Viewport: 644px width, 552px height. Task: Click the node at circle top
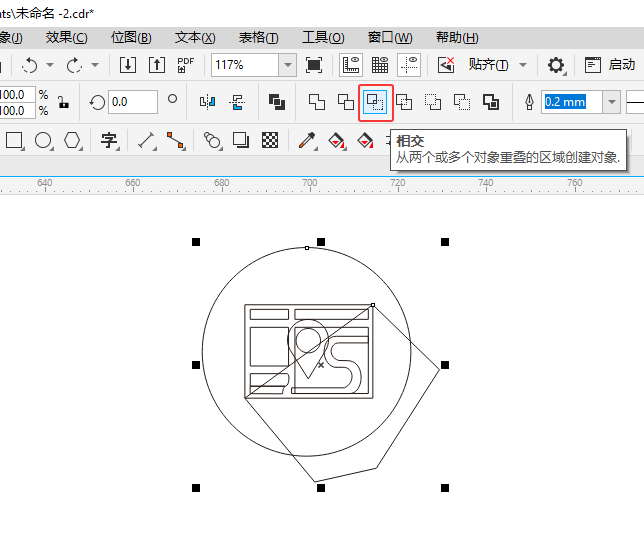pyautogui.click(x=307, y=248)
